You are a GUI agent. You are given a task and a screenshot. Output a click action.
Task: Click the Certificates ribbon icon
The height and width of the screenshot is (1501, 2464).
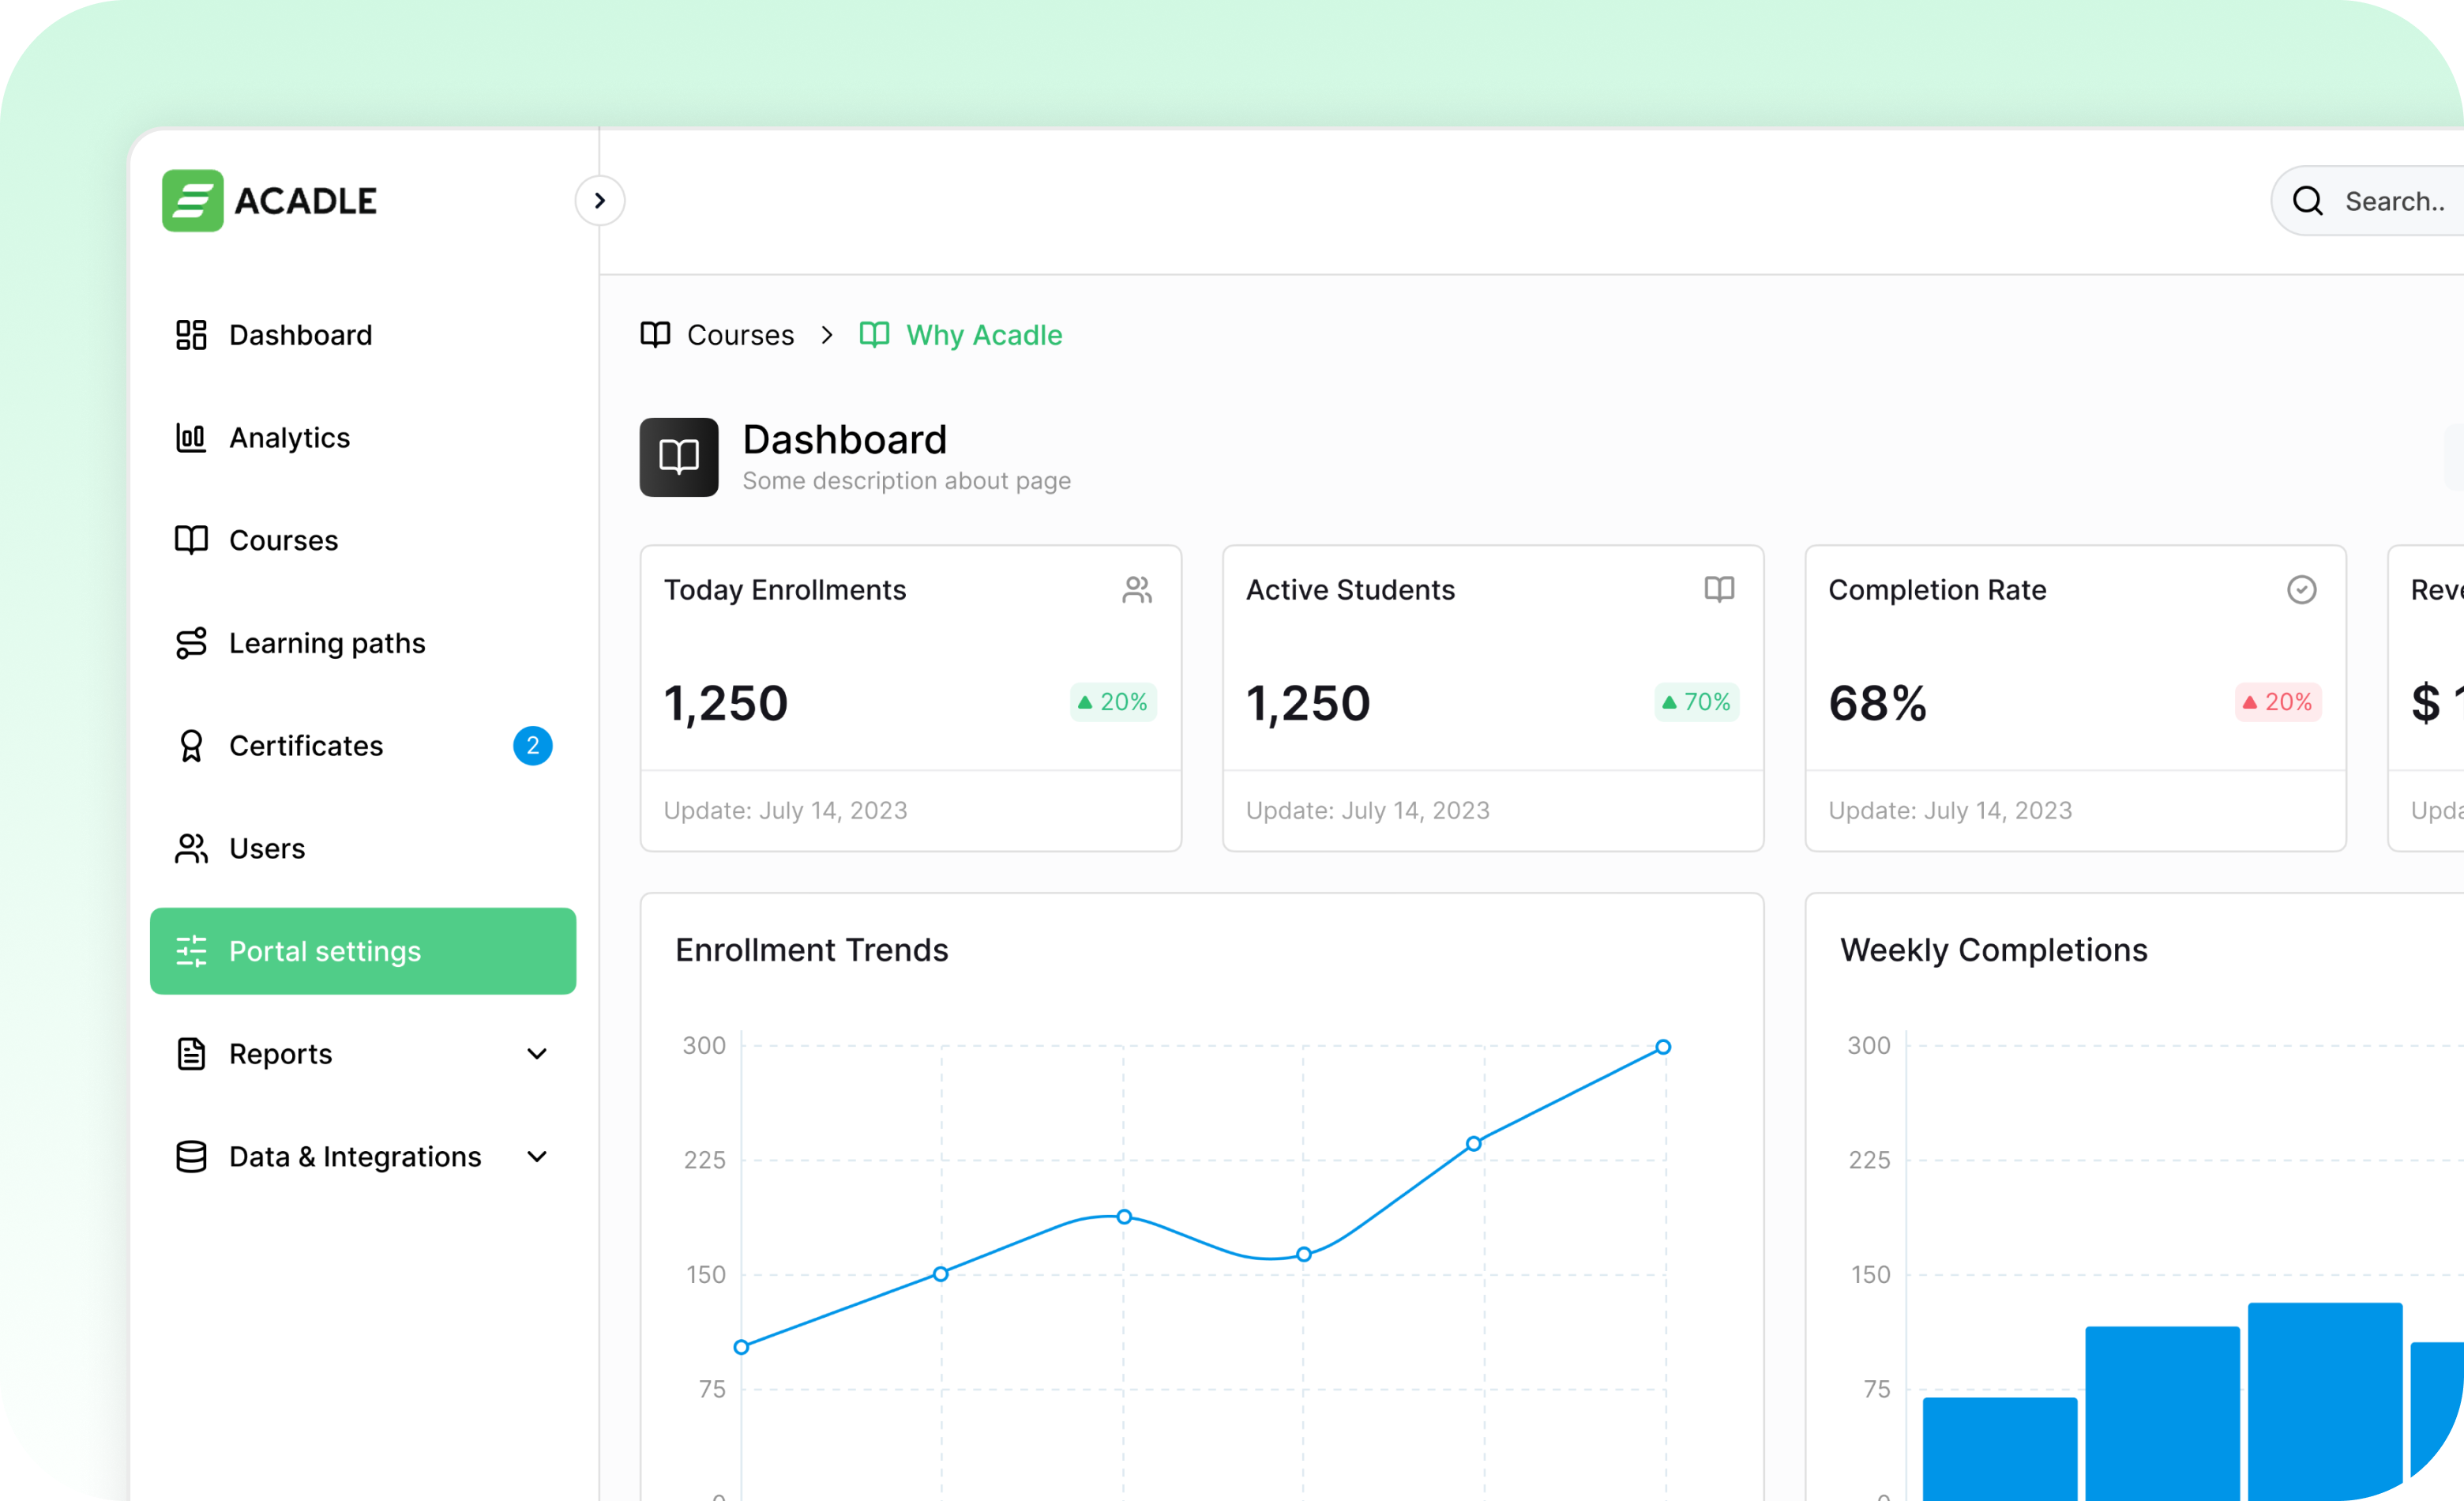pyautogui.click(x=191, y=746)
